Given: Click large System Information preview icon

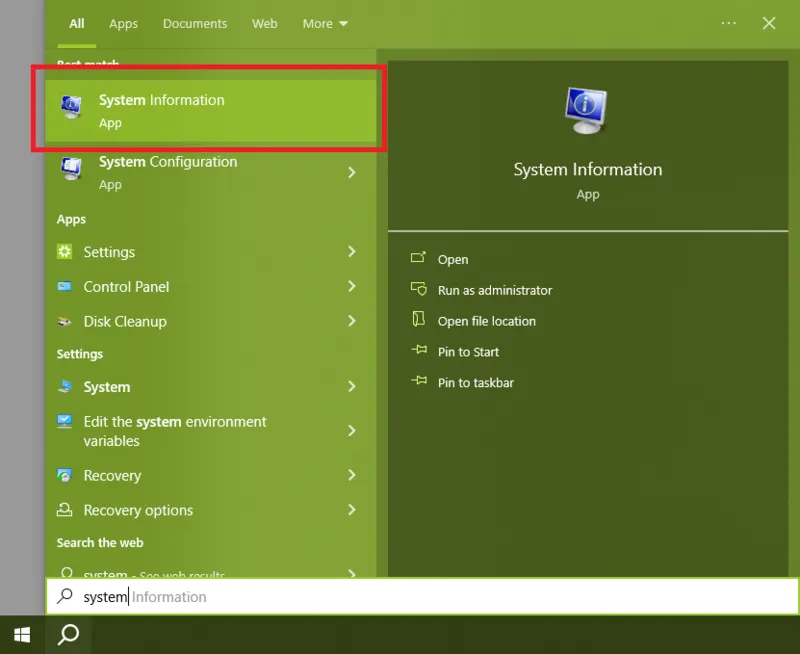Looking at the screenshot, I should (586, 111).
